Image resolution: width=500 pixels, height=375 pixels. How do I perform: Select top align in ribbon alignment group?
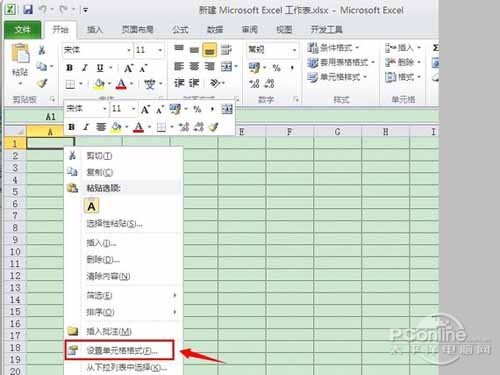(x=179, y=49)
